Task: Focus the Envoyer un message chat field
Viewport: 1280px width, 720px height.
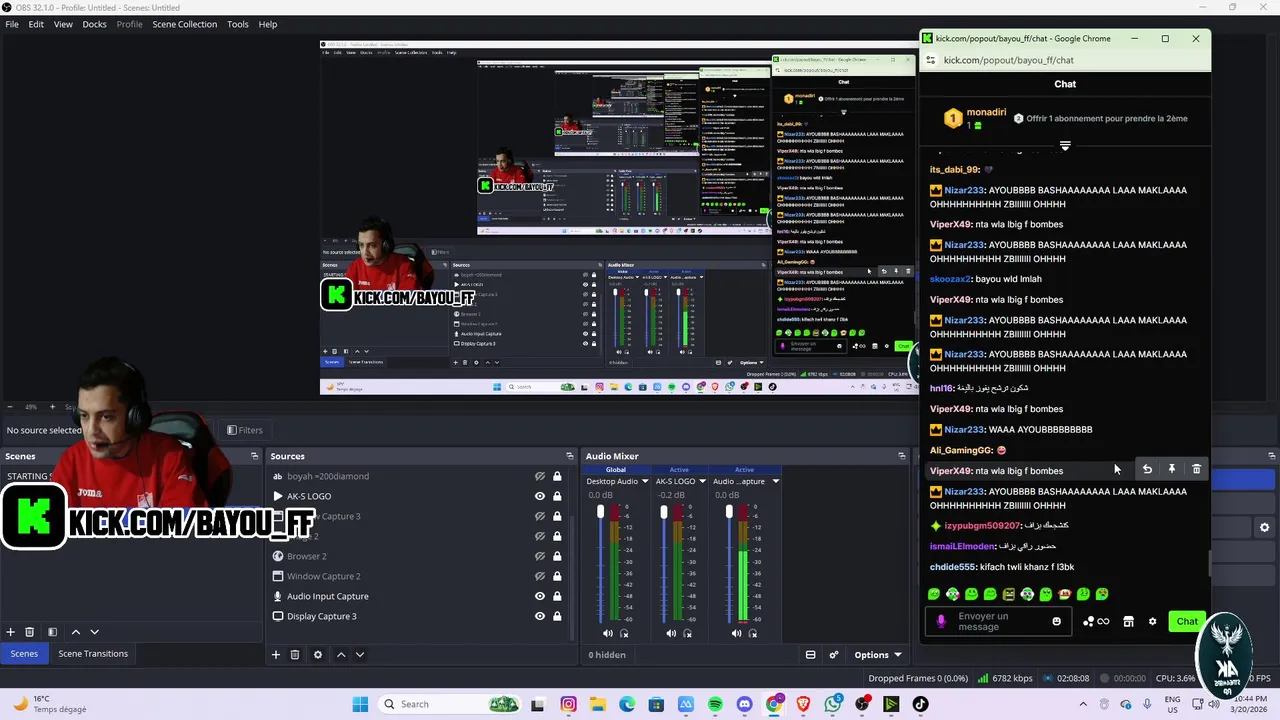Action: [1000, 621]
